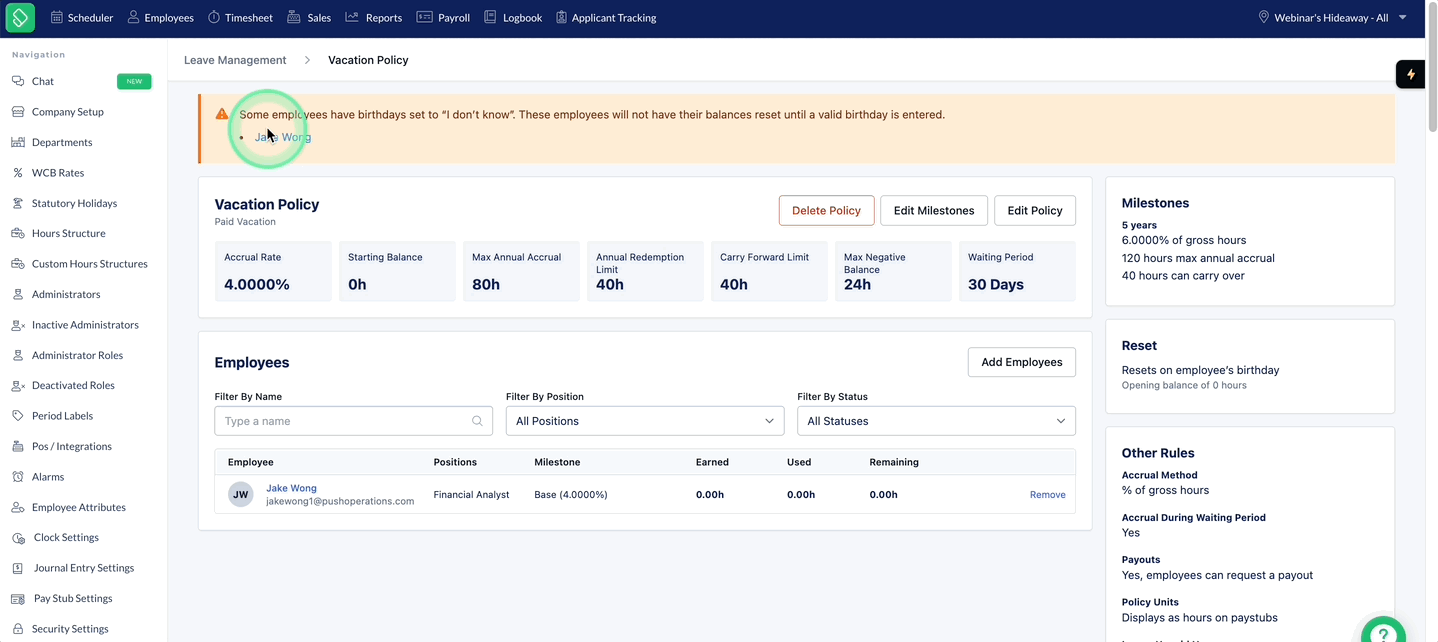Click the Inactive Administrators sidebar icon
This screenshot has width=1438, height=642.
pyautogui.click(x=17, y=325)
